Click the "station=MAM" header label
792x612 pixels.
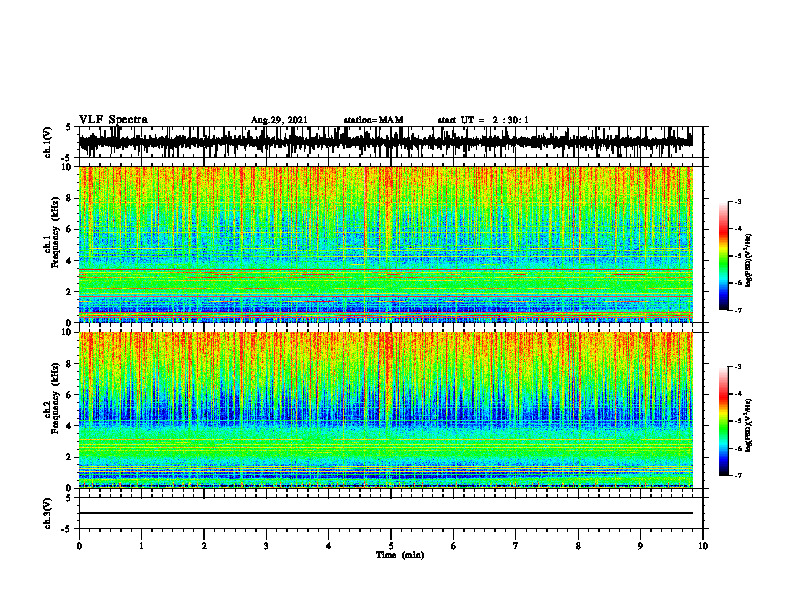(373, 120)
